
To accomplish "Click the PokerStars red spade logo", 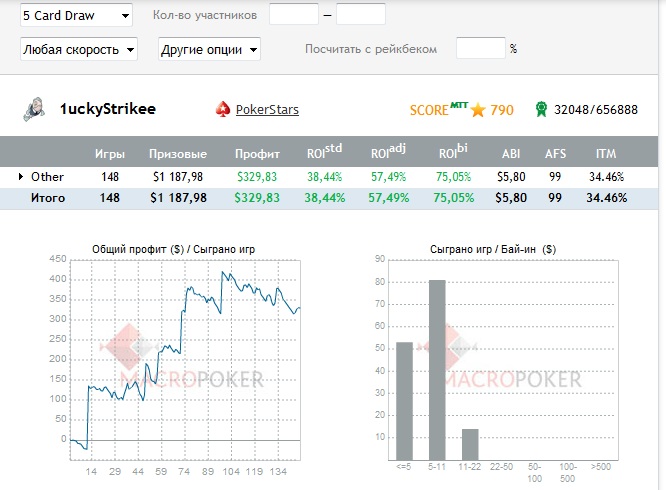I will tap(223, 109).
